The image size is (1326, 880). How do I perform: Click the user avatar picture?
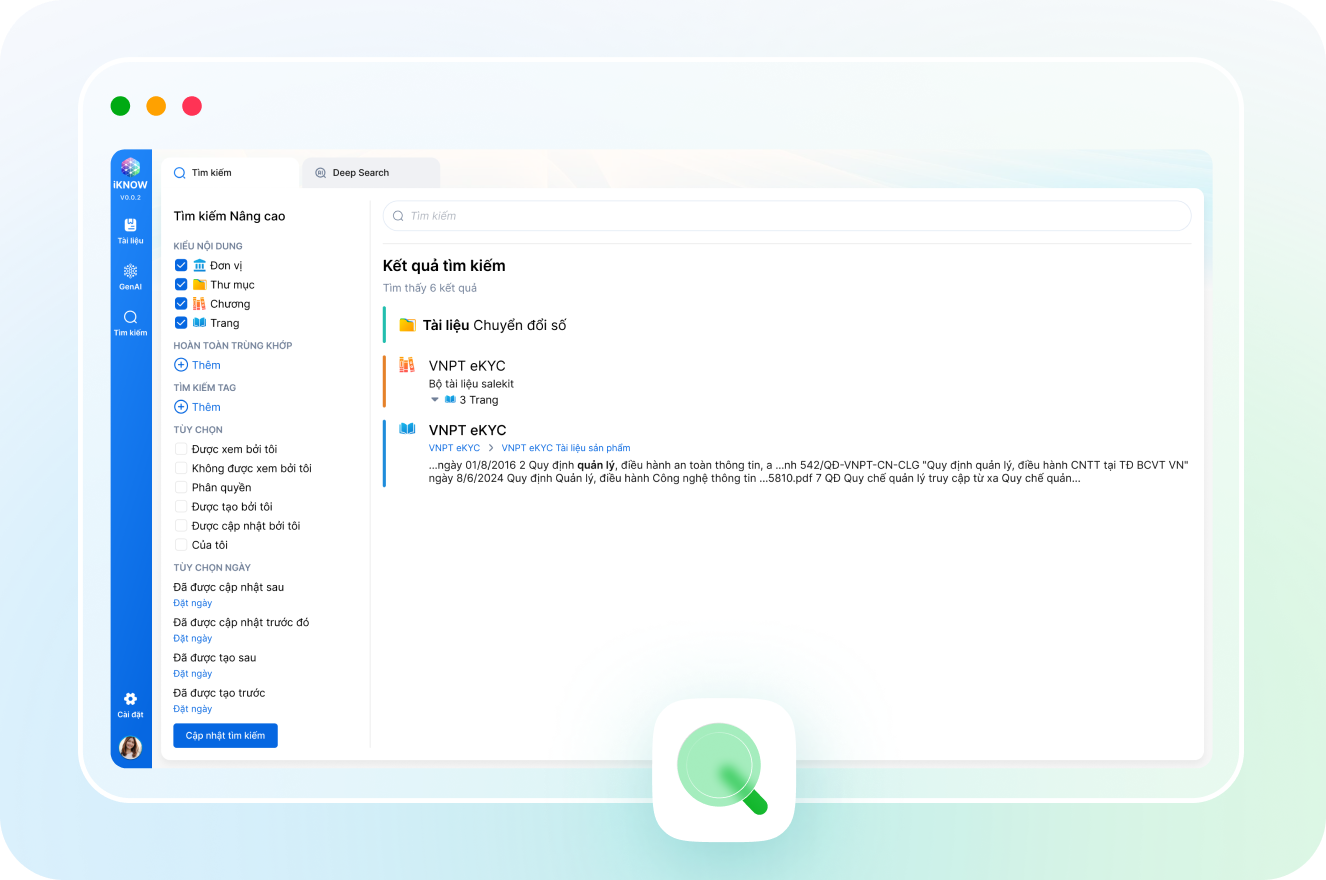coord(130,748)
